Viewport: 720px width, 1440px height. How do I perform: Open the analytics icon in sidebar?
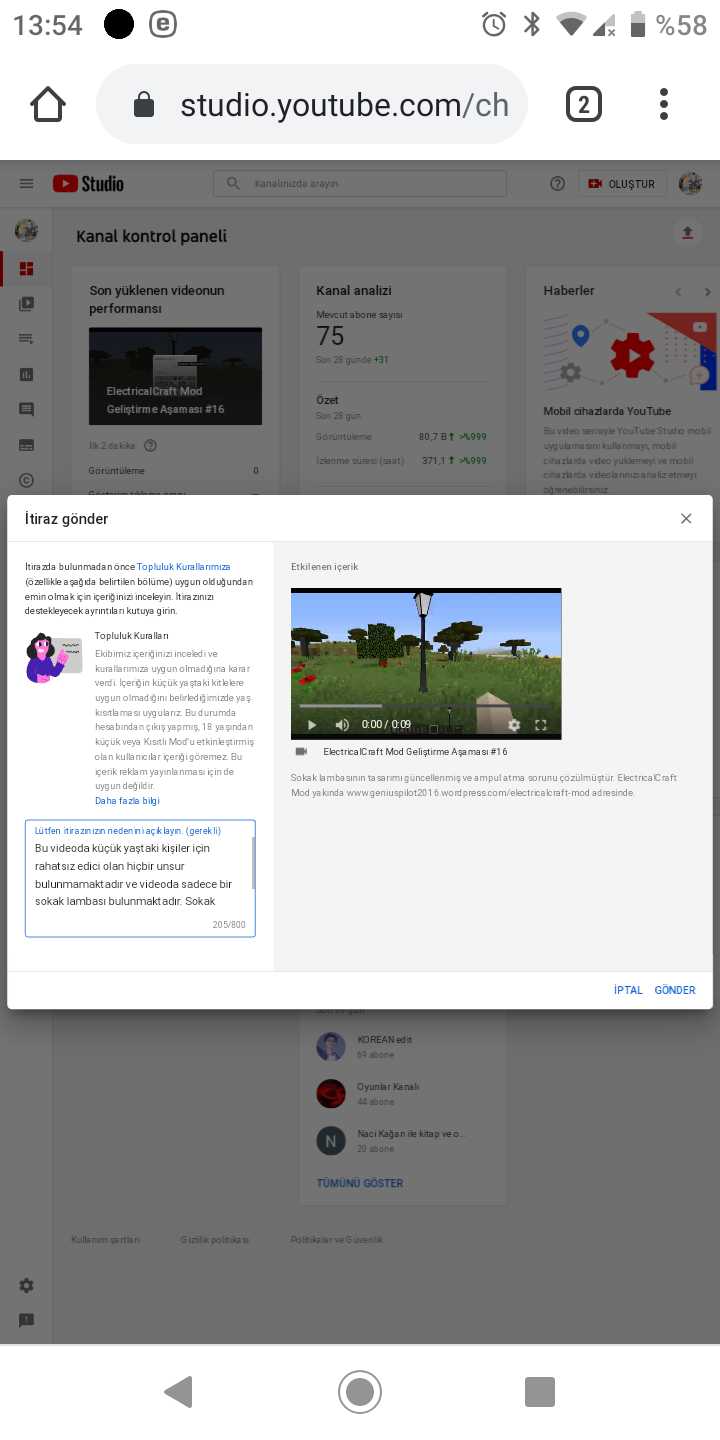(x=26, y=374)
